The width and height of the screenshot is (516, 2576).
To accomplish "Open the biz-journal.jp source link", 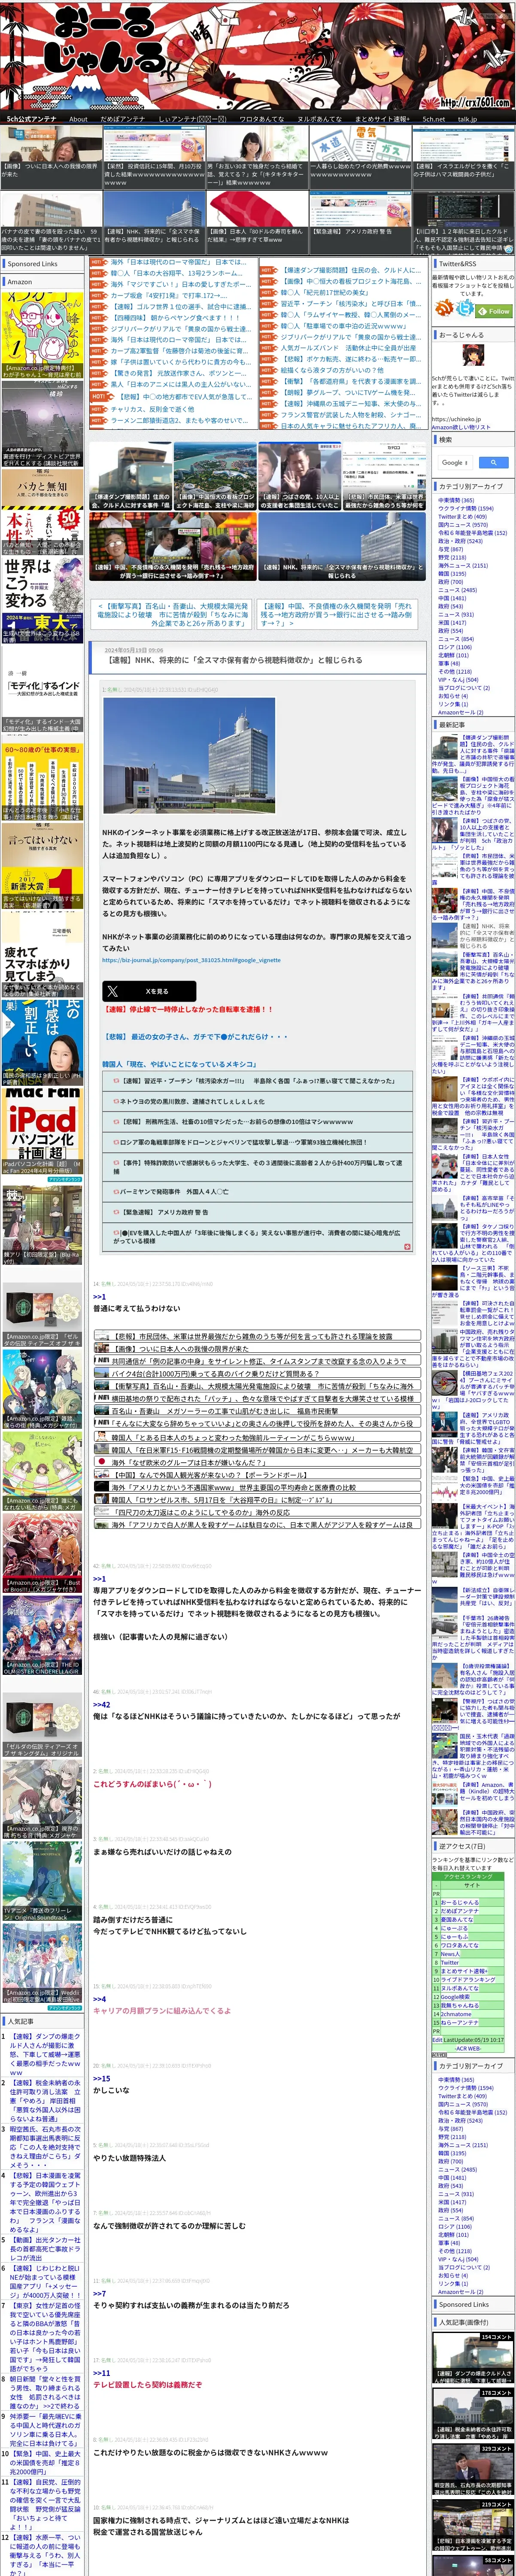I will (x=191, y=960).
